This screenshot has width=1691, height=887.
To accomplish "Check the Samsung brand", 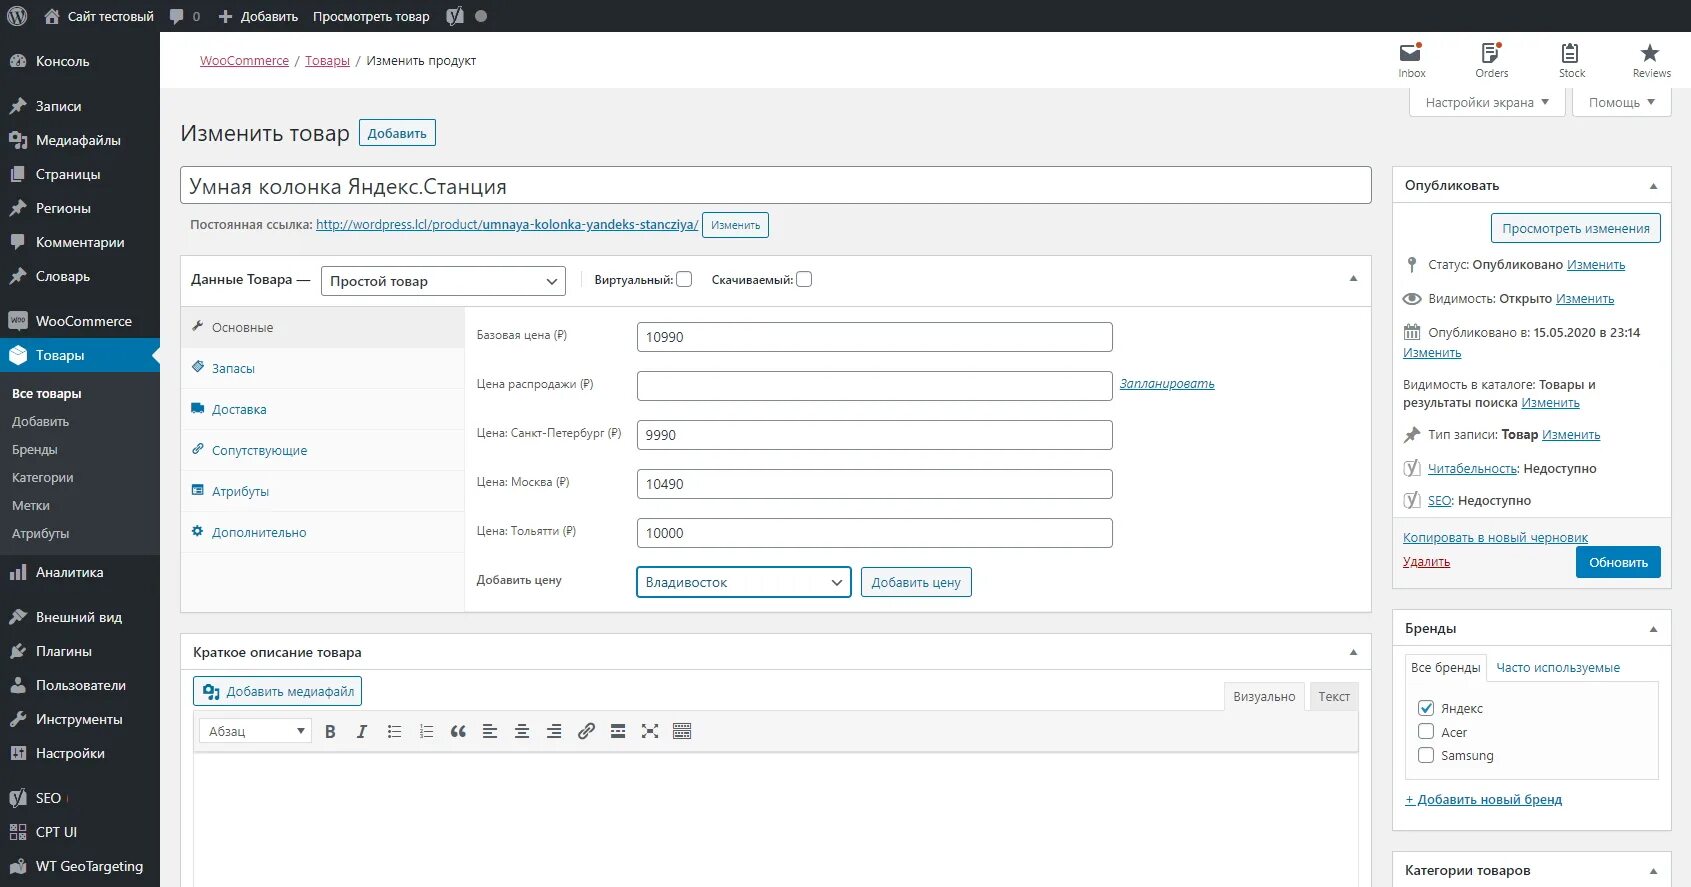I will [x=1426, y=756].
